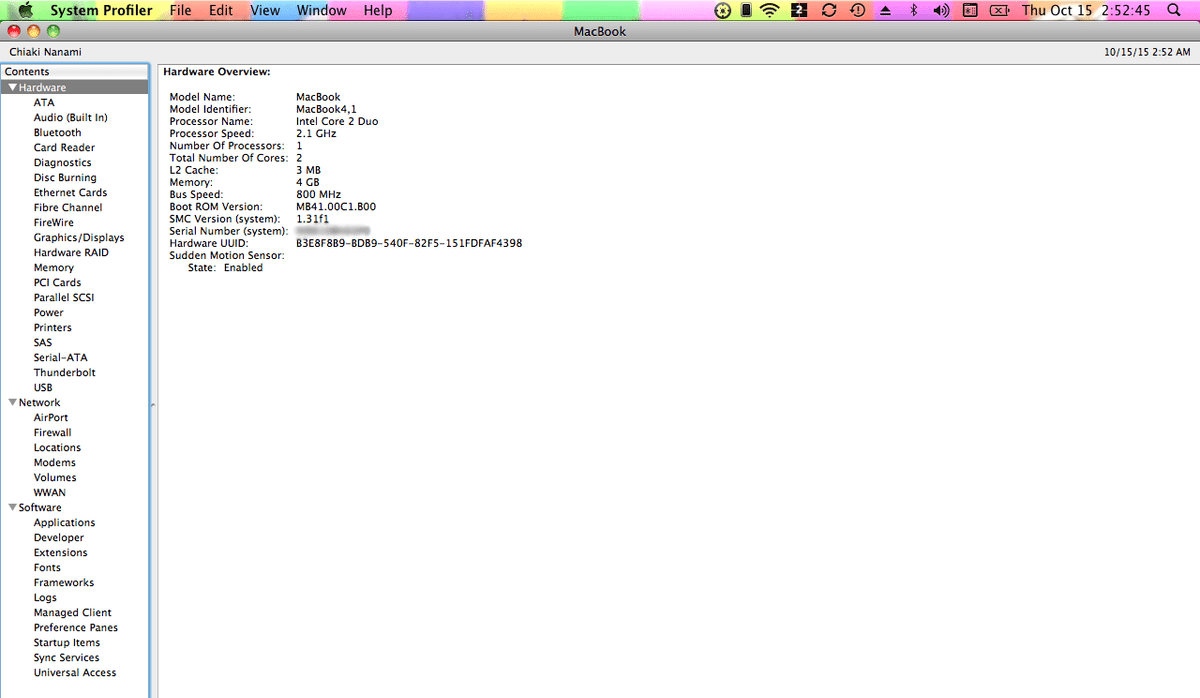This screenshot has width=1200, height=698.
Task: Select Hardware RAID entry
Action: click(x=71, y=253)
